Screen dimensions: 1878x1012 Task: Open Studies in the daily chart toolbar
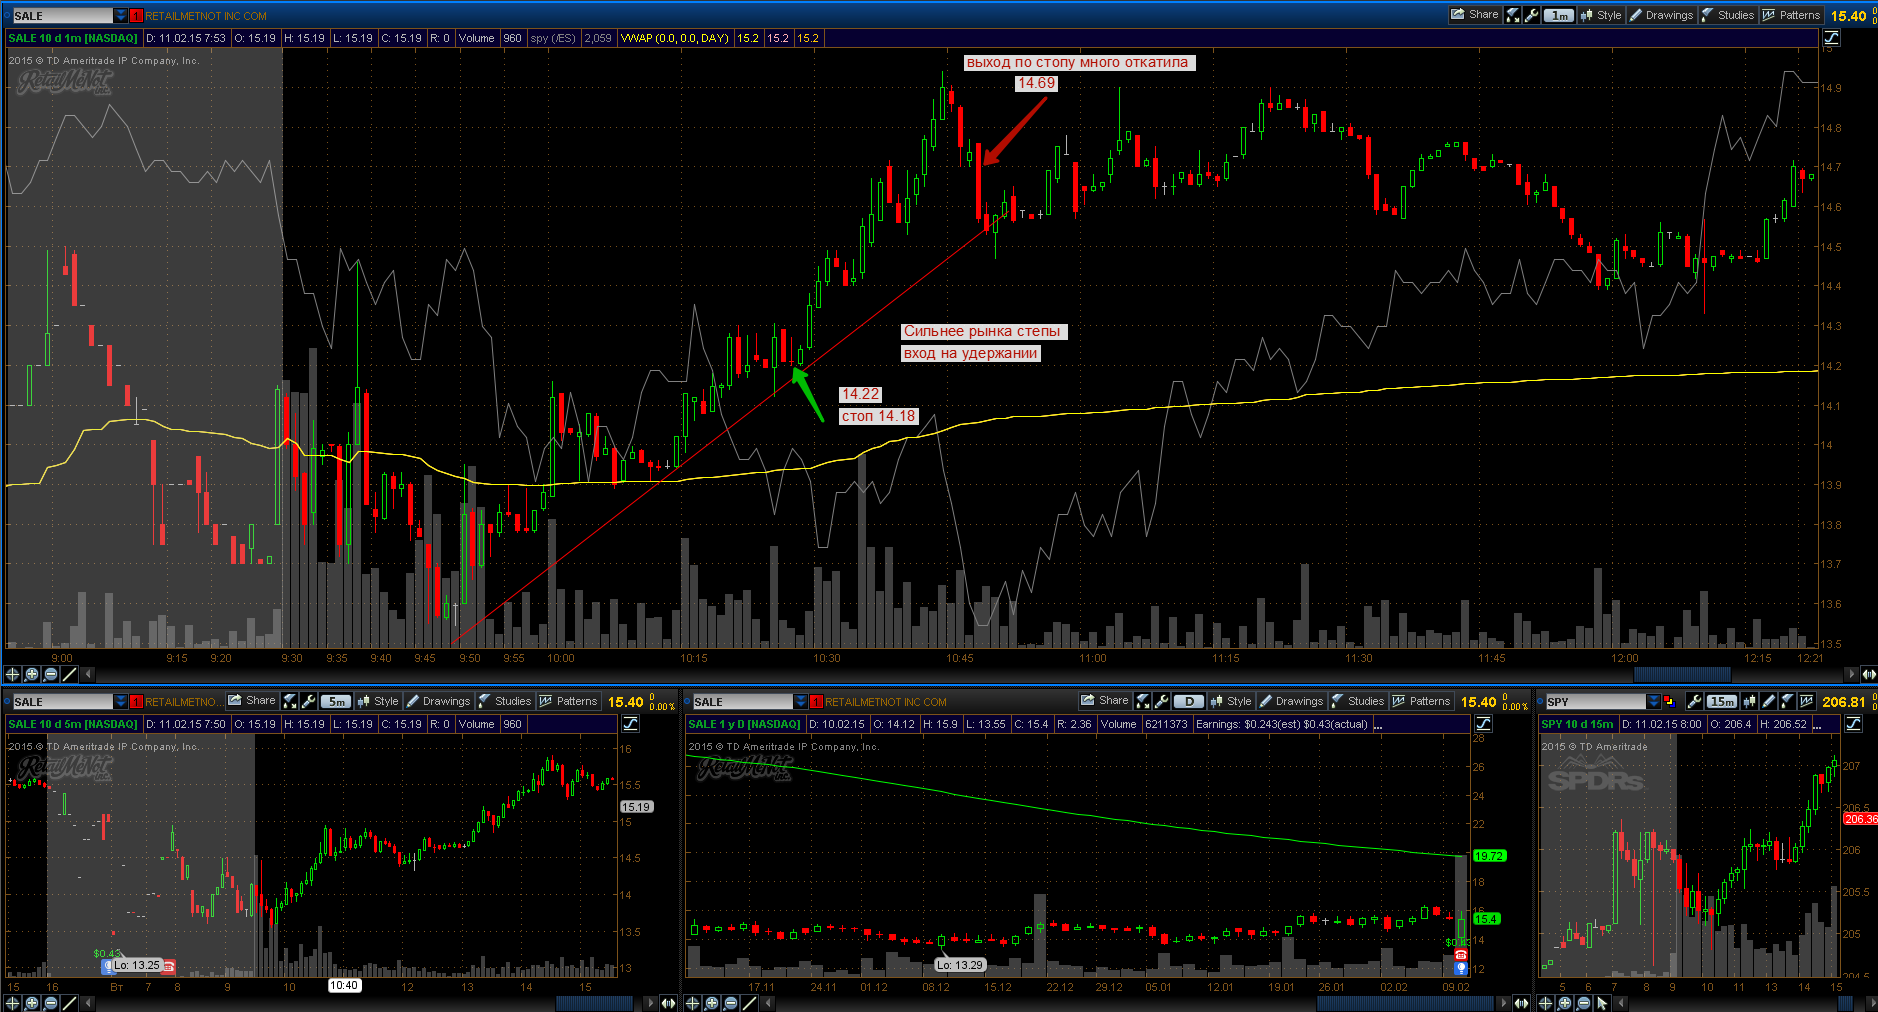tap(1358, 701)
